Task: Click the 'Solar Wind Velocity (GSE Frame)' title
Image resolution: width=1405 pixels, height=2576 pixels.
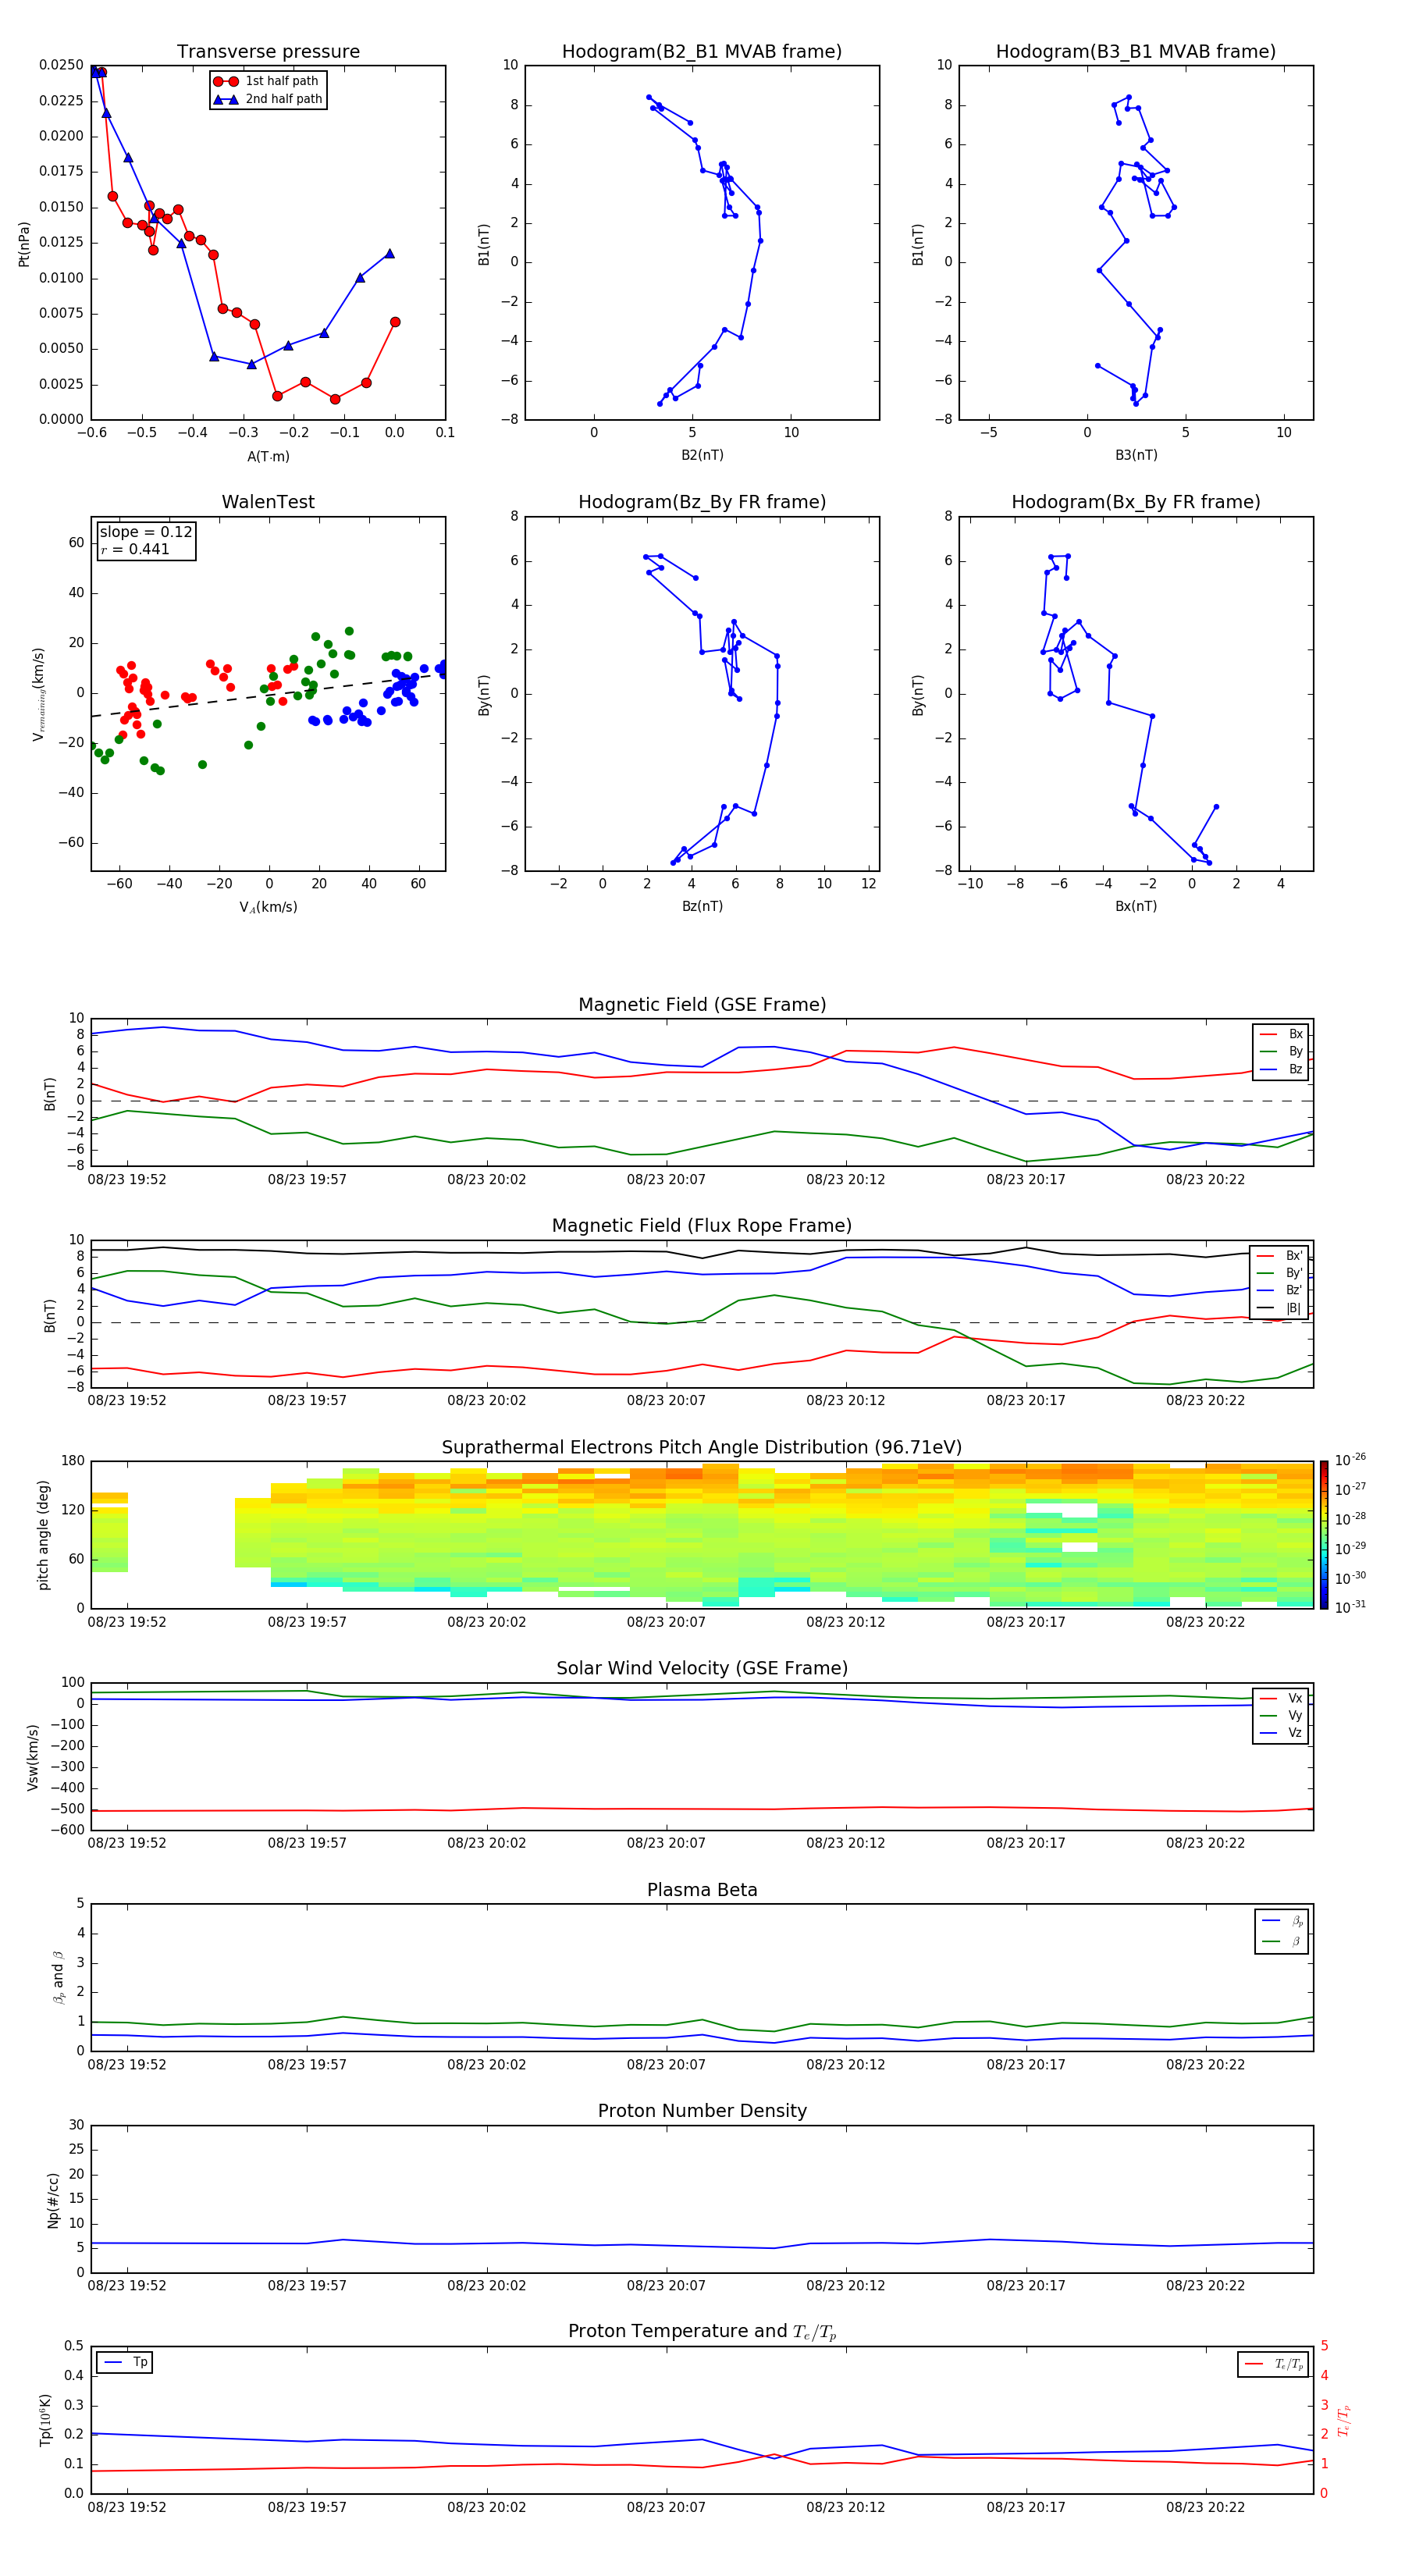Action: pyautogui.click(x=702, y=1669)
